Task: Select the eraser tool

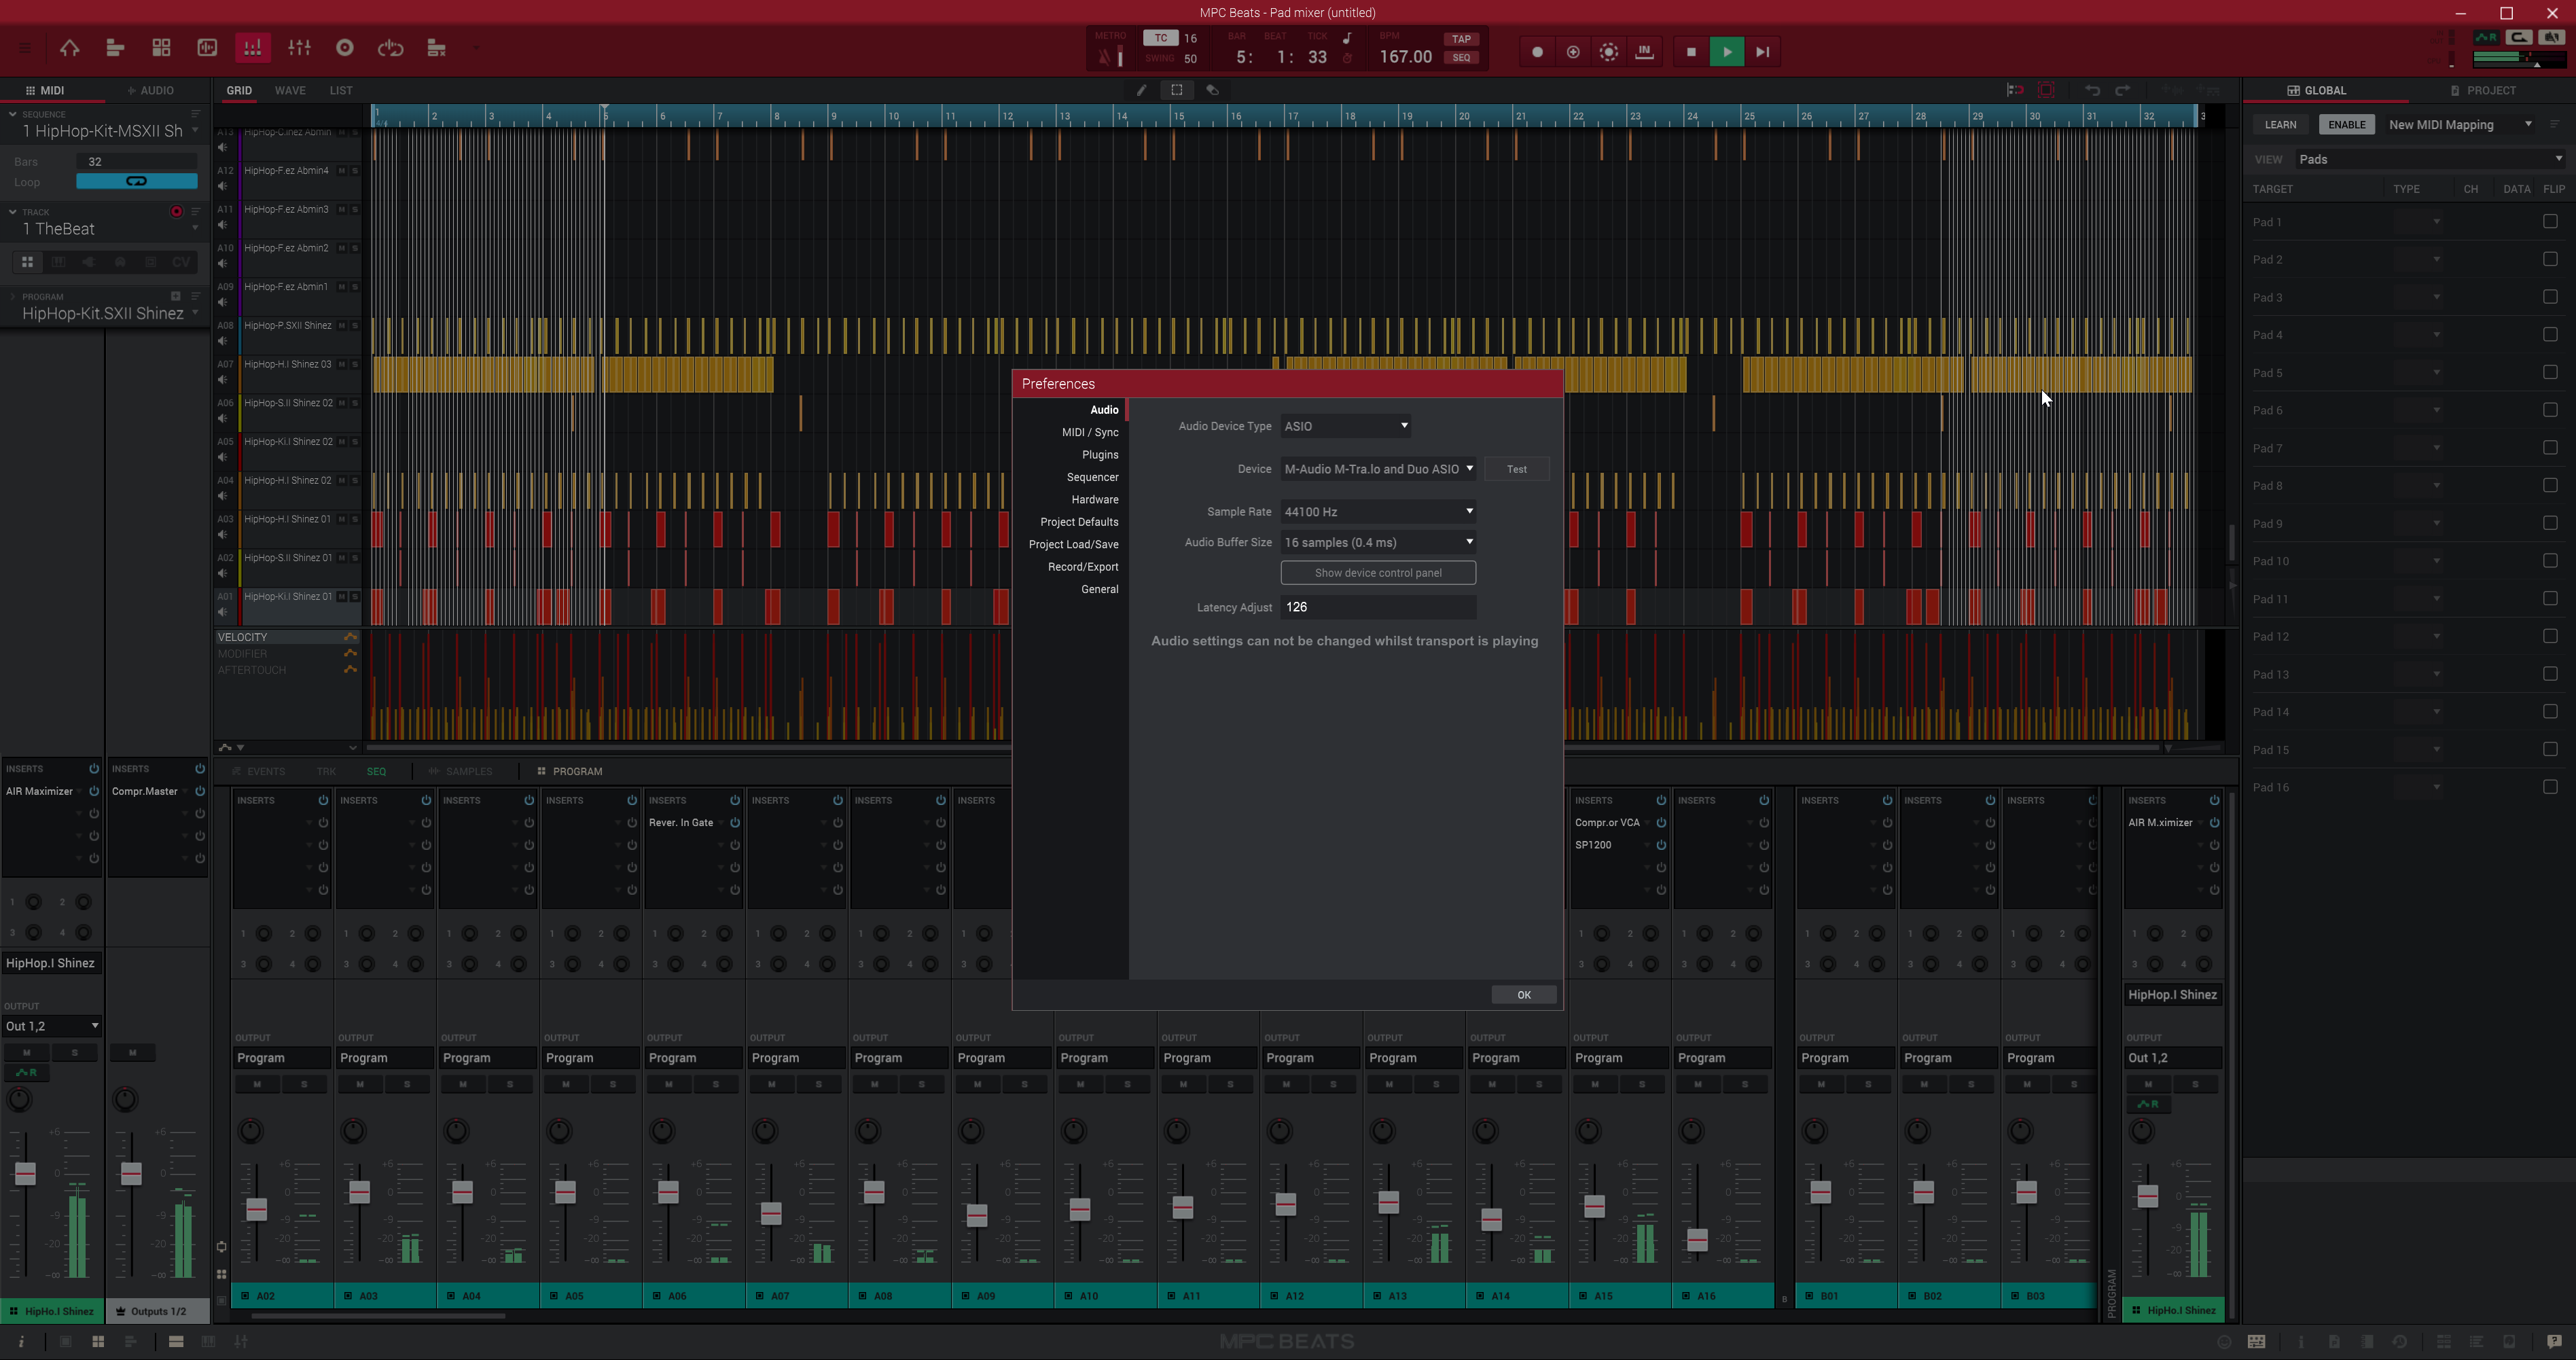Action: click(x=1212, y=90)
